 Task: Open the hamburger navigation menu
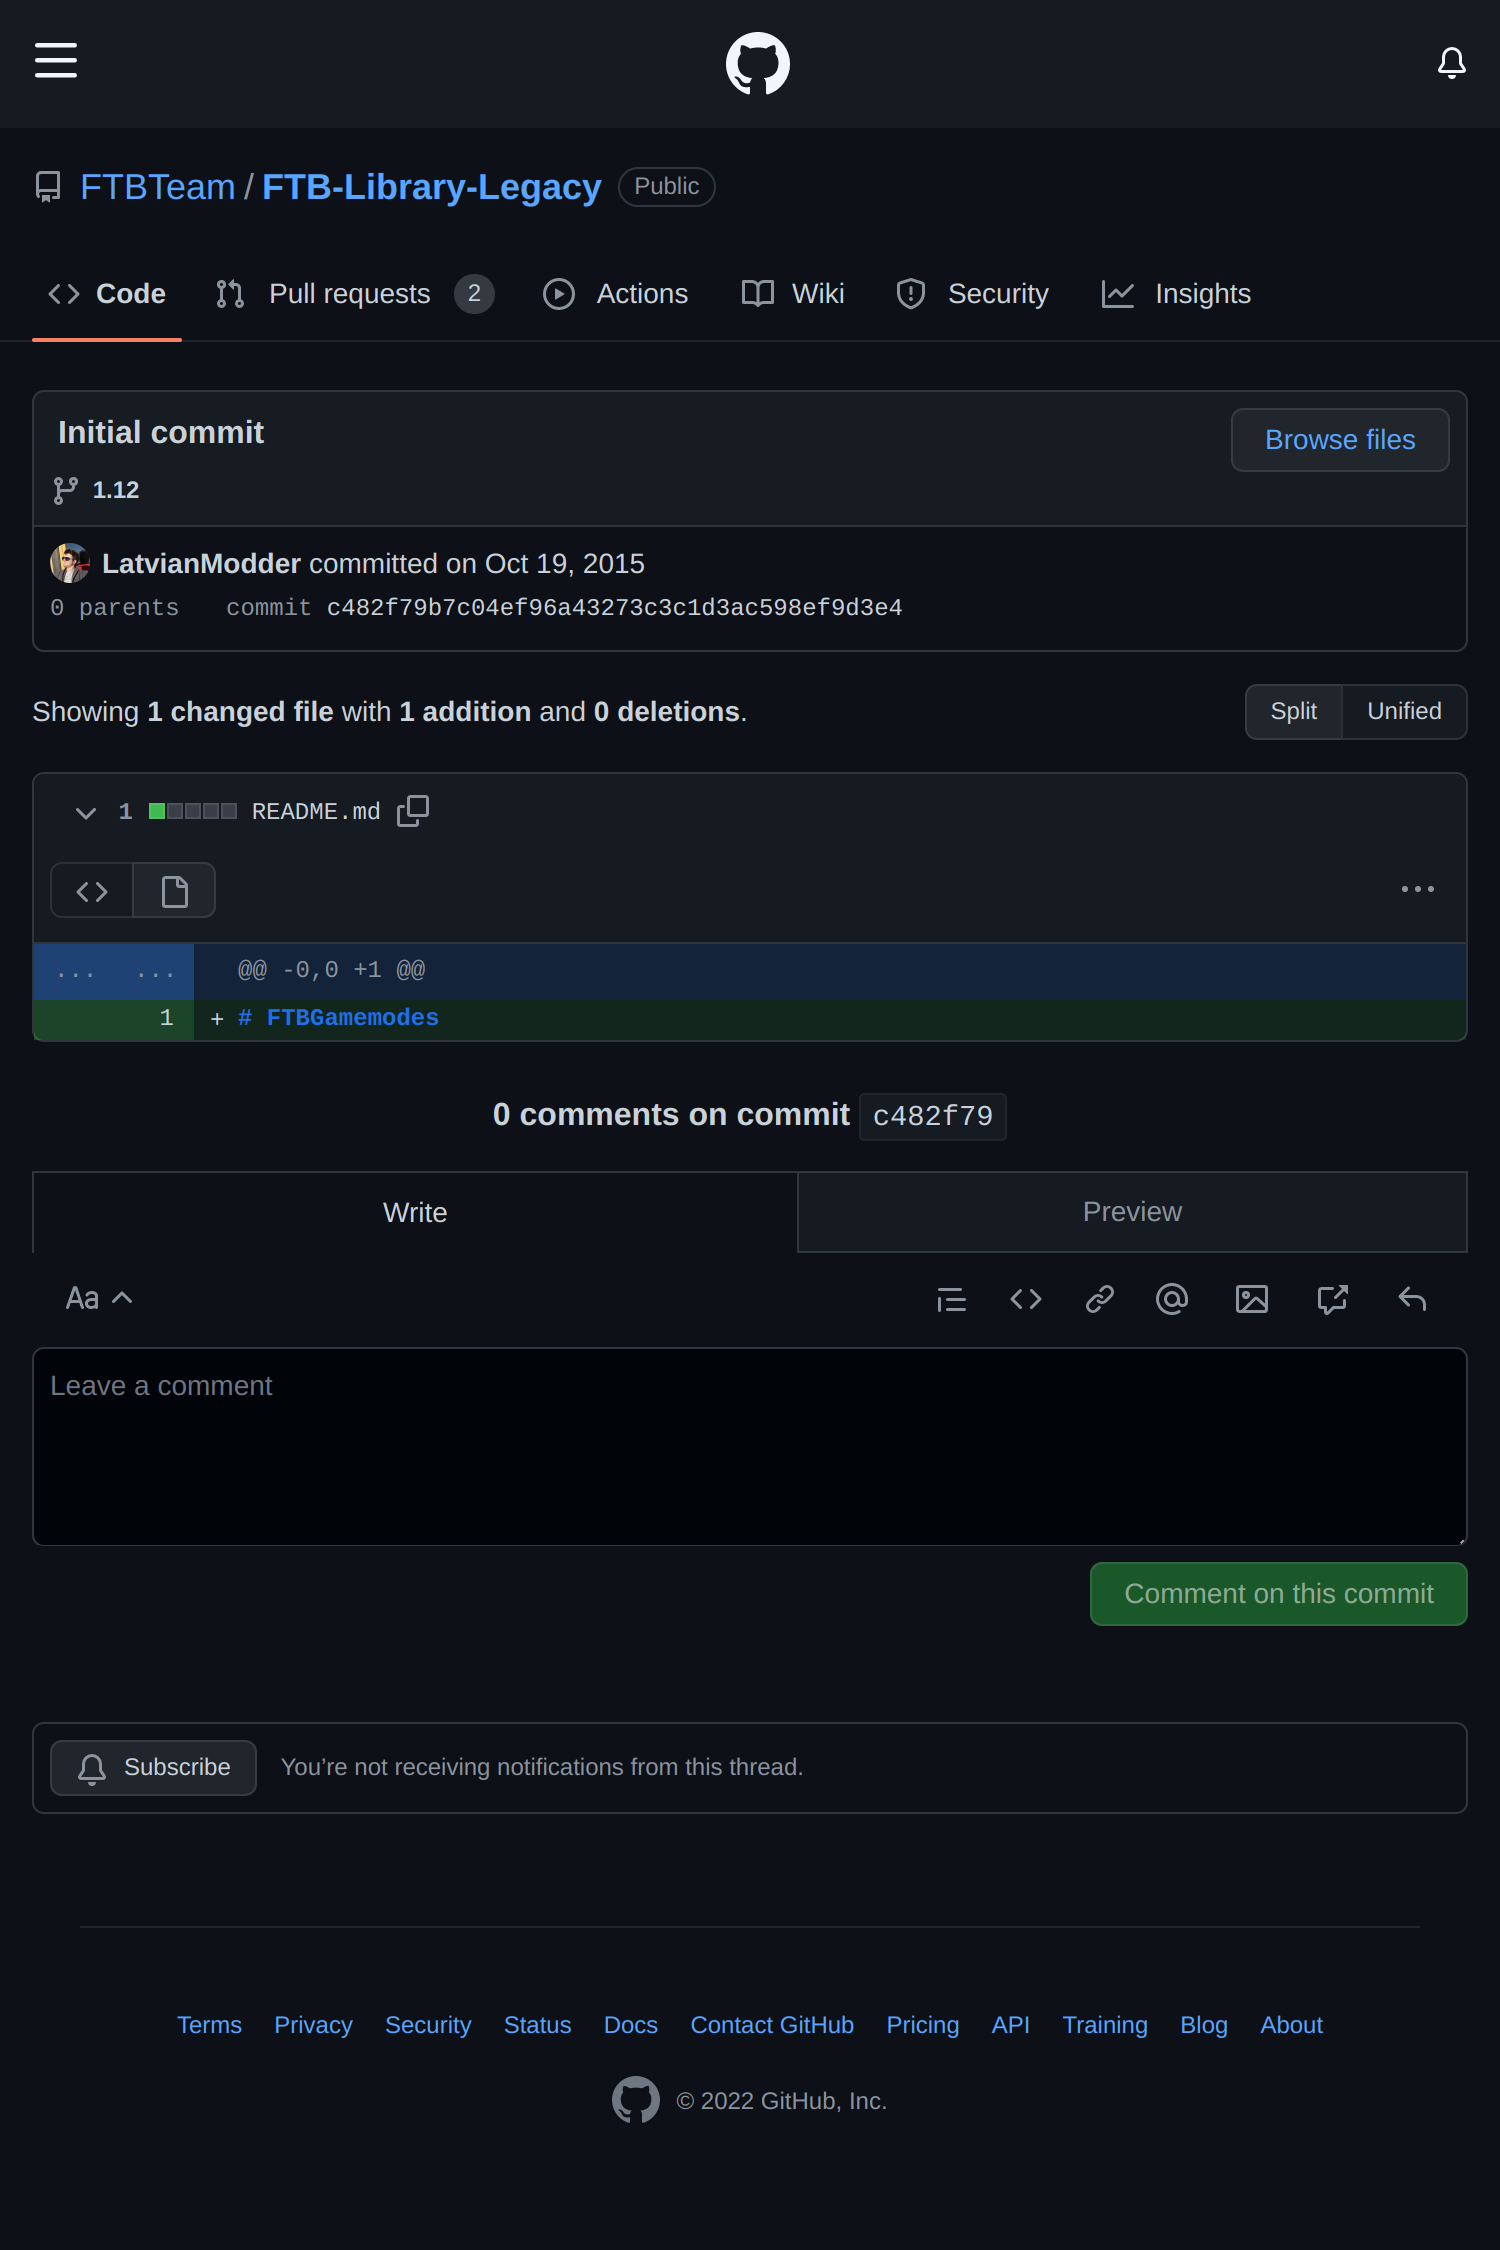coord(56,60)
